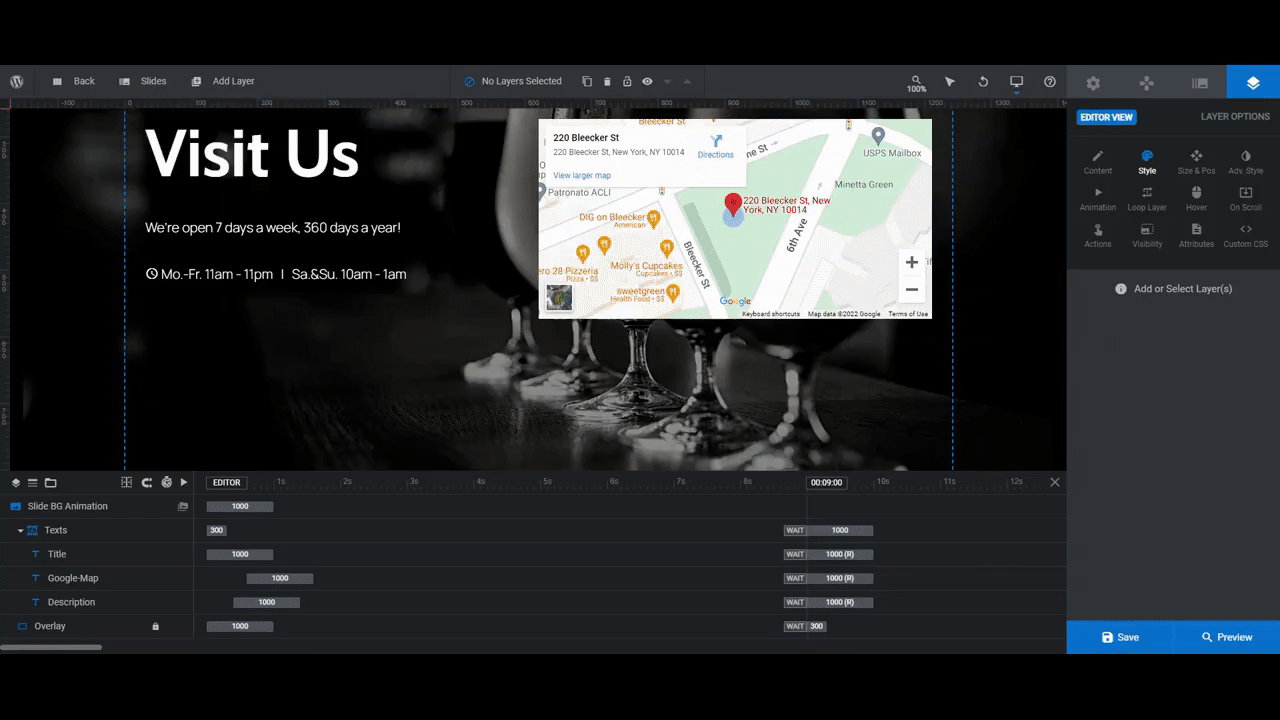Click the No Layers Selected indicator
Viewport: 1280px width, 720px height.
[513, 81]
